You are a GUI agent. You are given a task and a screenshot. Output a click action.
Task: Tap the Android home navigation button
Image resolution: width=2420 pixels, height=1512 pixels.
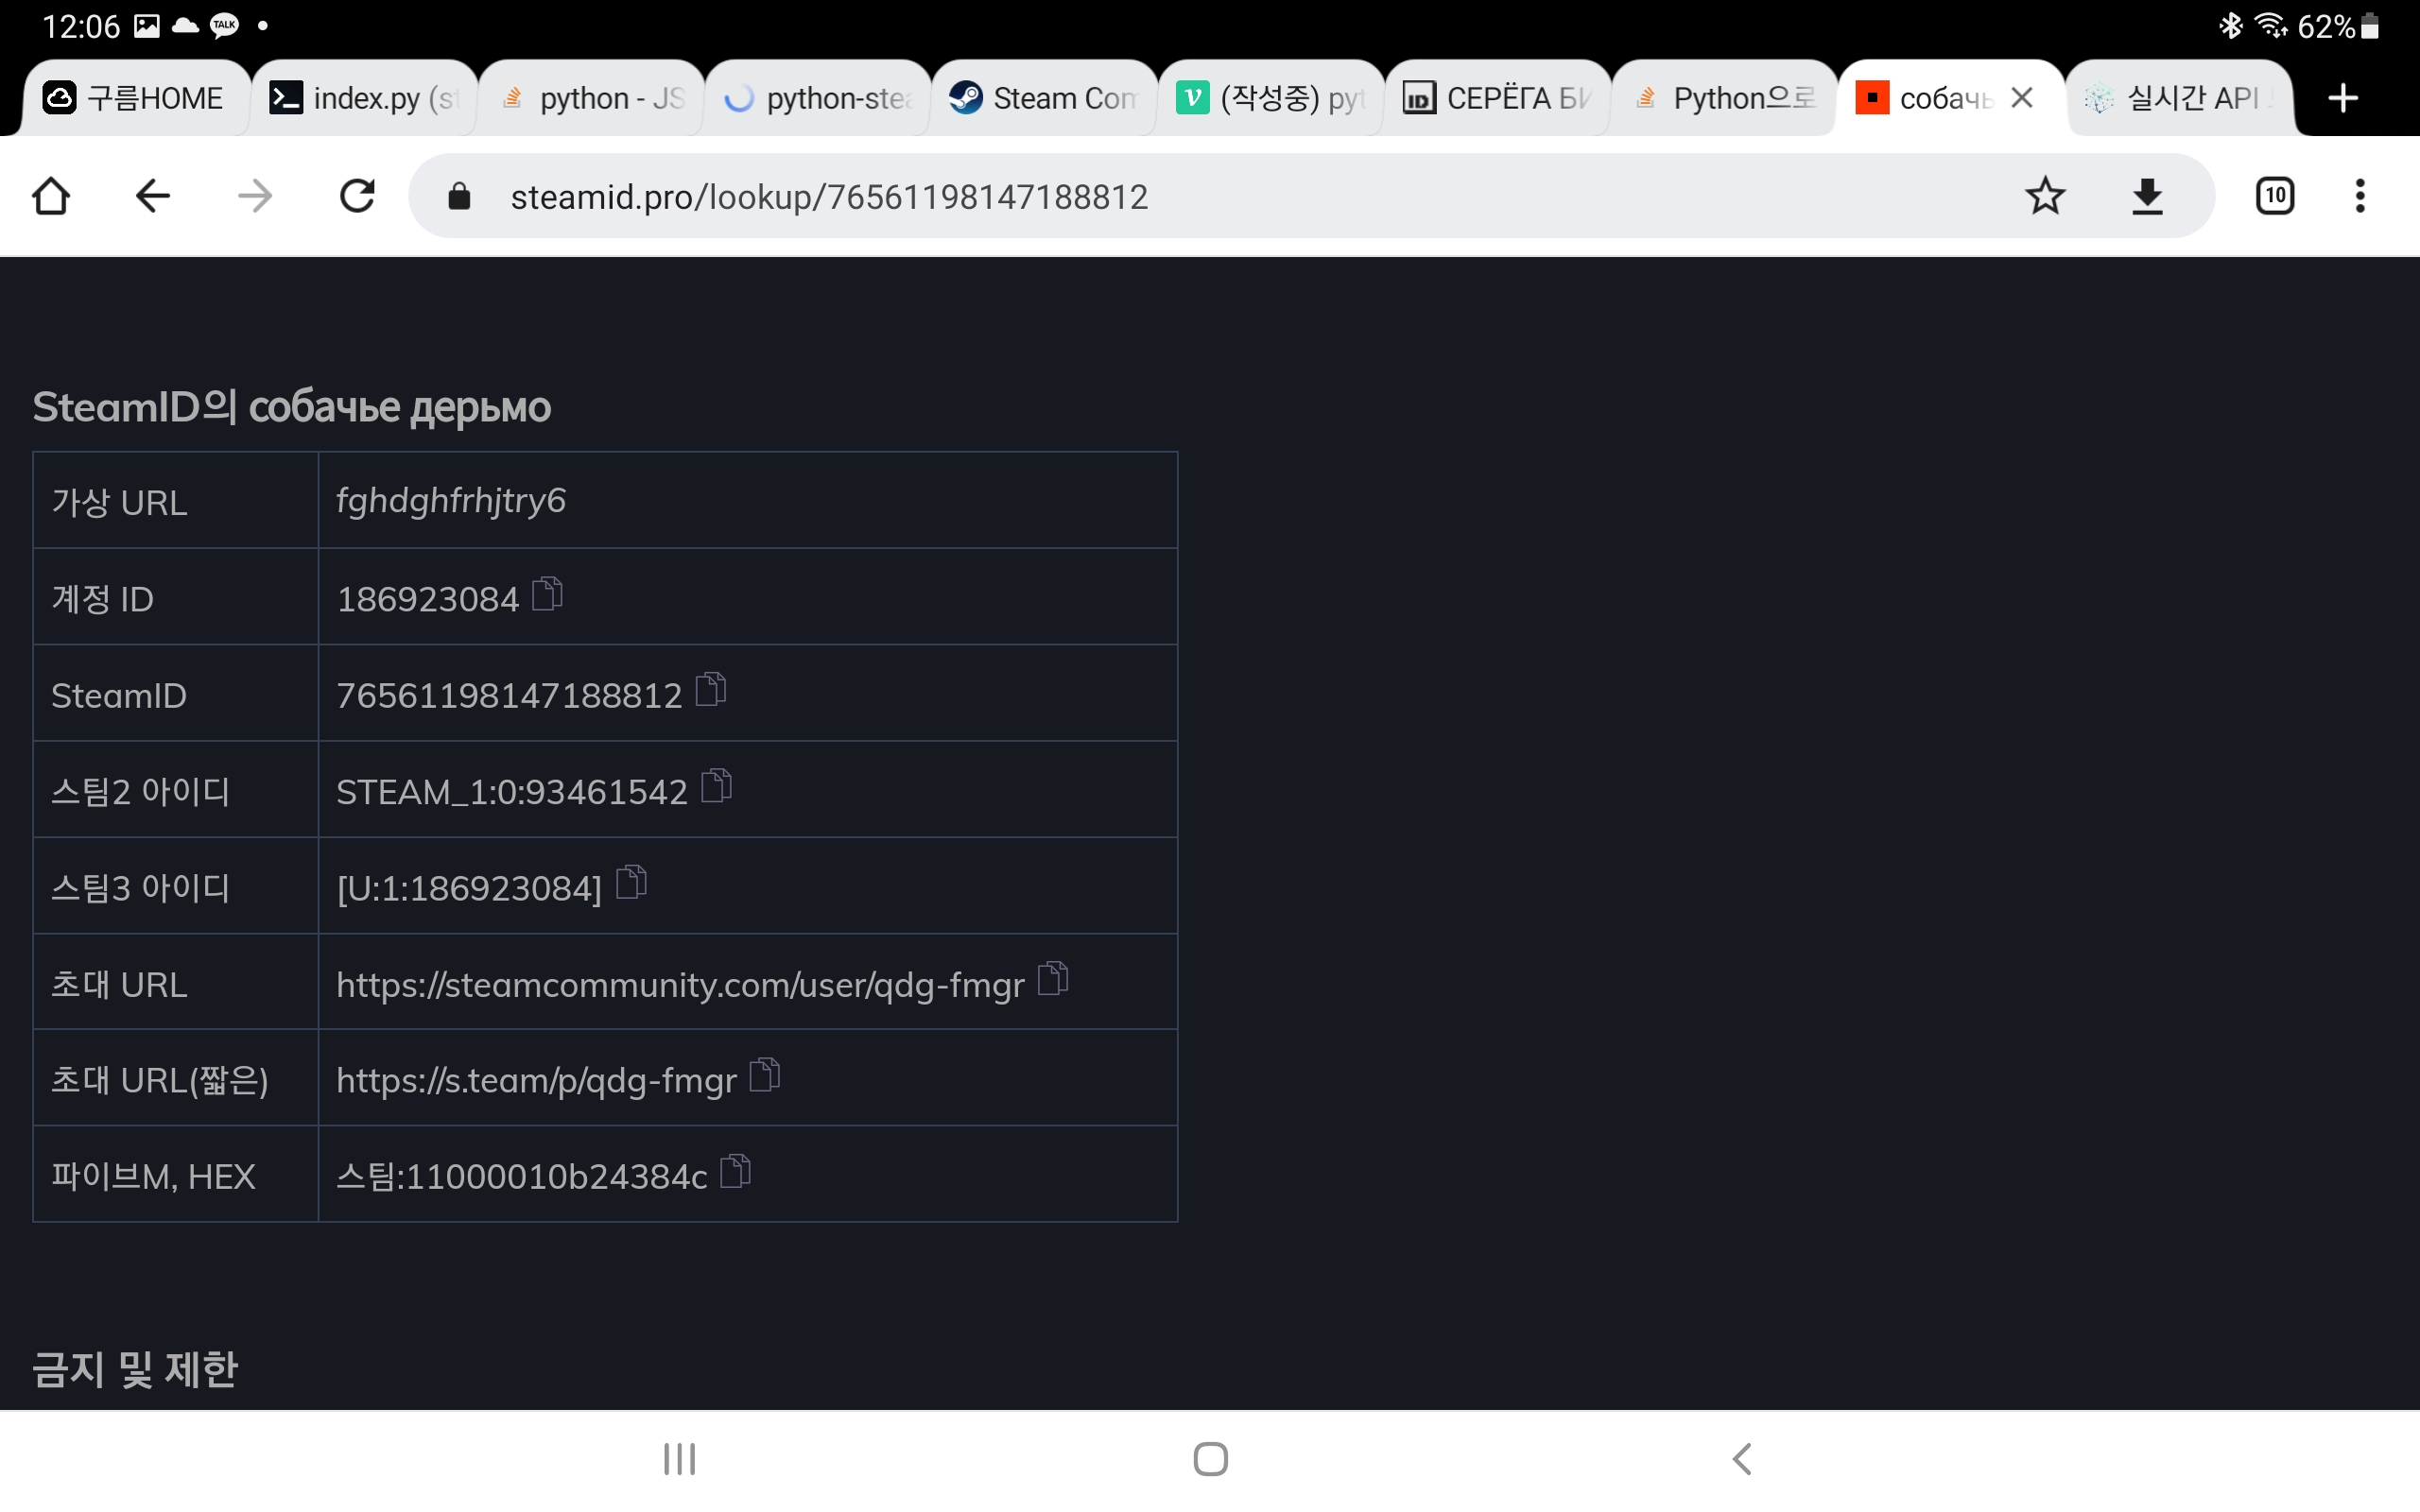click(x=1210, y=1459)
